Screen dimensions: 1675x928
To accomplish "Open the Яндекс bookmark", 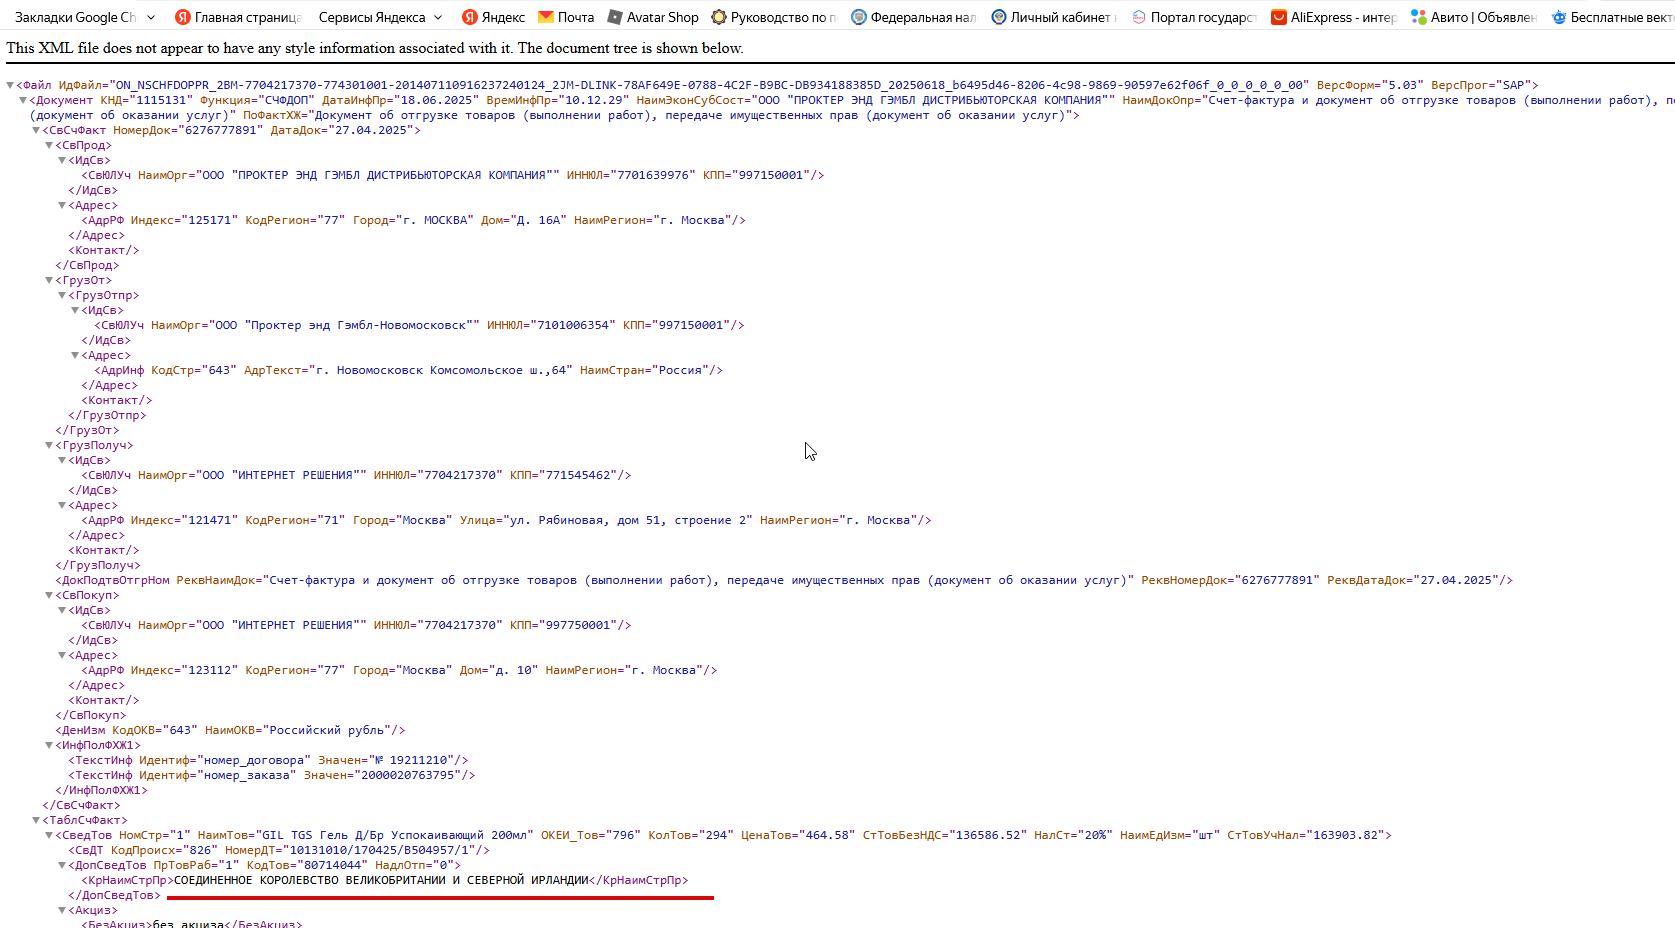I will click(493, 17).
